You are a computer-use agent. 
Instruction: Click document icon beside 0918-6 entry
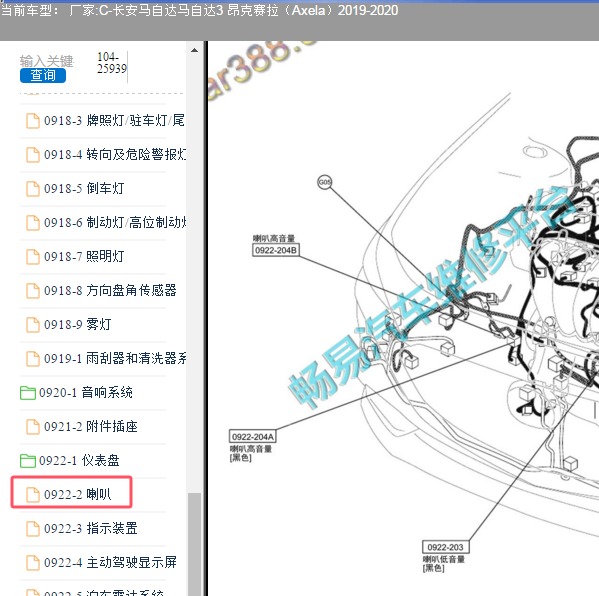[32, 223]
